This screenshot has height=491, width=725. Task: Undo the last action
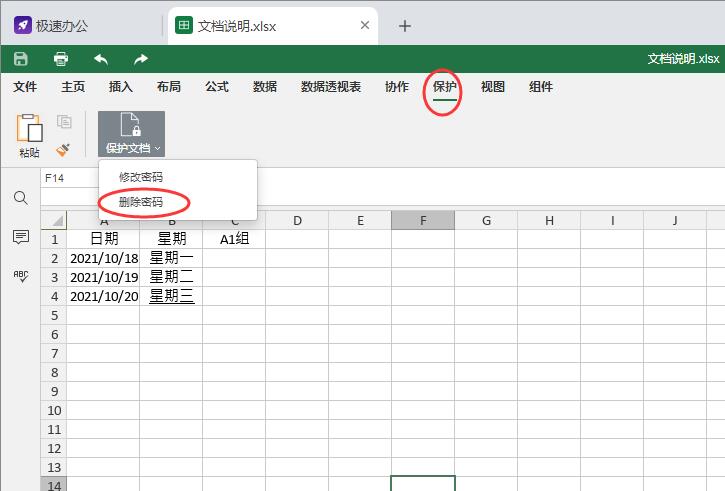tap(101, 59)
